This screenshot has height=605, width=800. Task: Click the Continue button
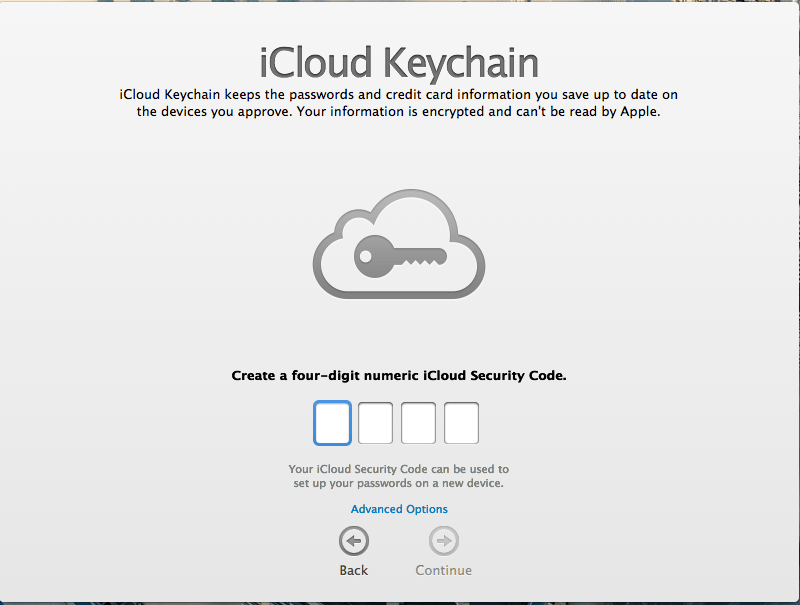443,550
